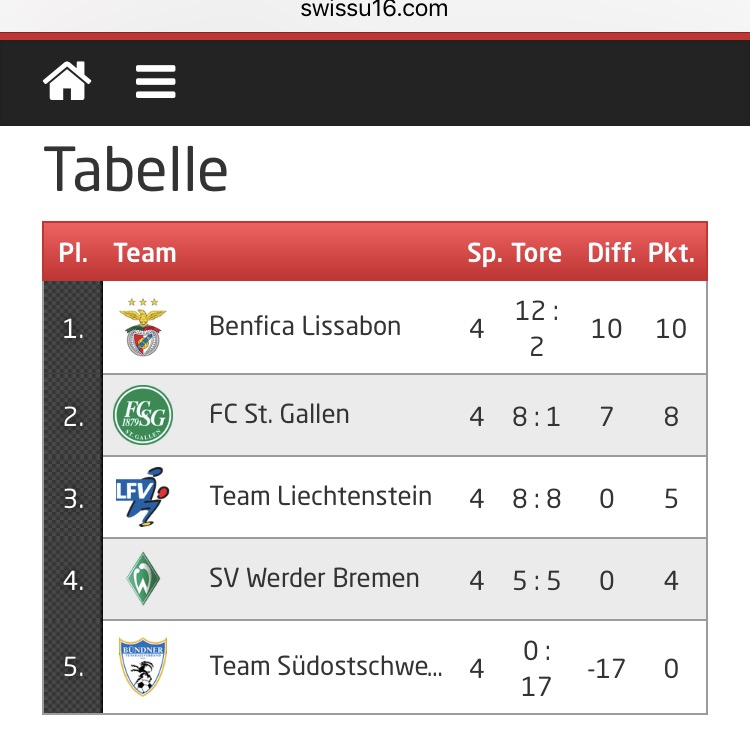Click the Bündner shield crest
750x737 pixels.
[x=143, y=666]
